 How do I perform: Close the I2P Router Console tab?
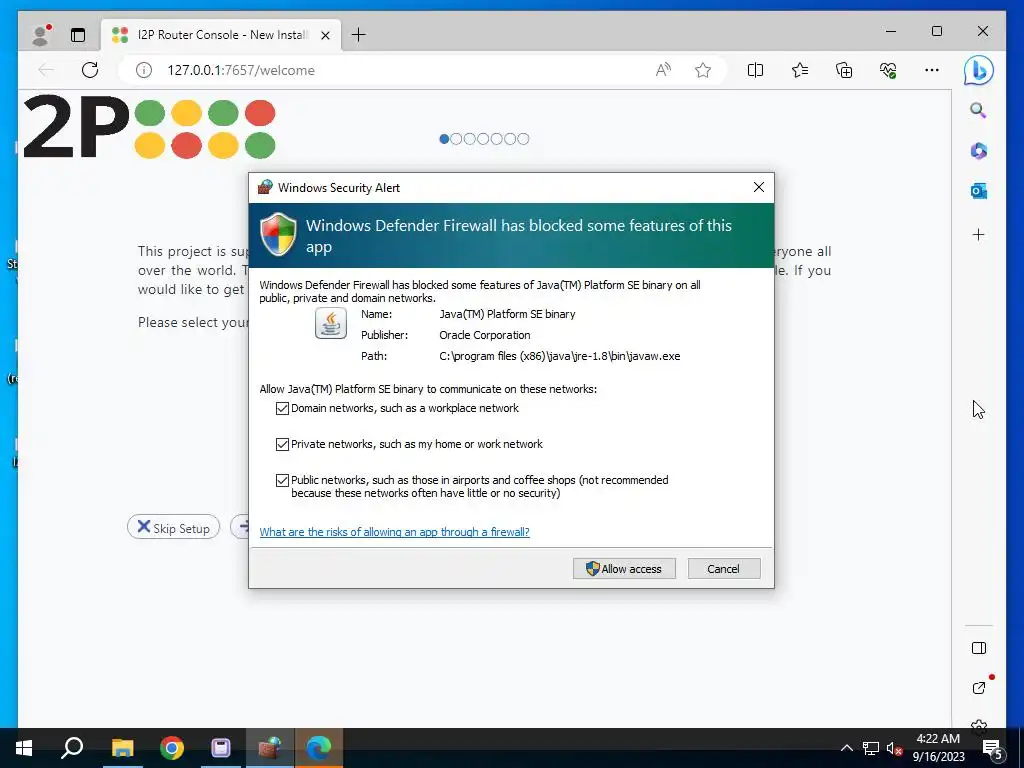(x=325, y=35)
